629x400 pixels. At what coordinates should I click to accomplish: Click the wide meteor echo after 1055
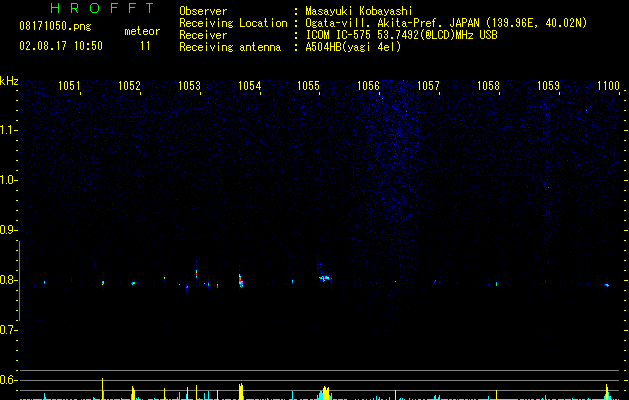click(x=325, y=278)
